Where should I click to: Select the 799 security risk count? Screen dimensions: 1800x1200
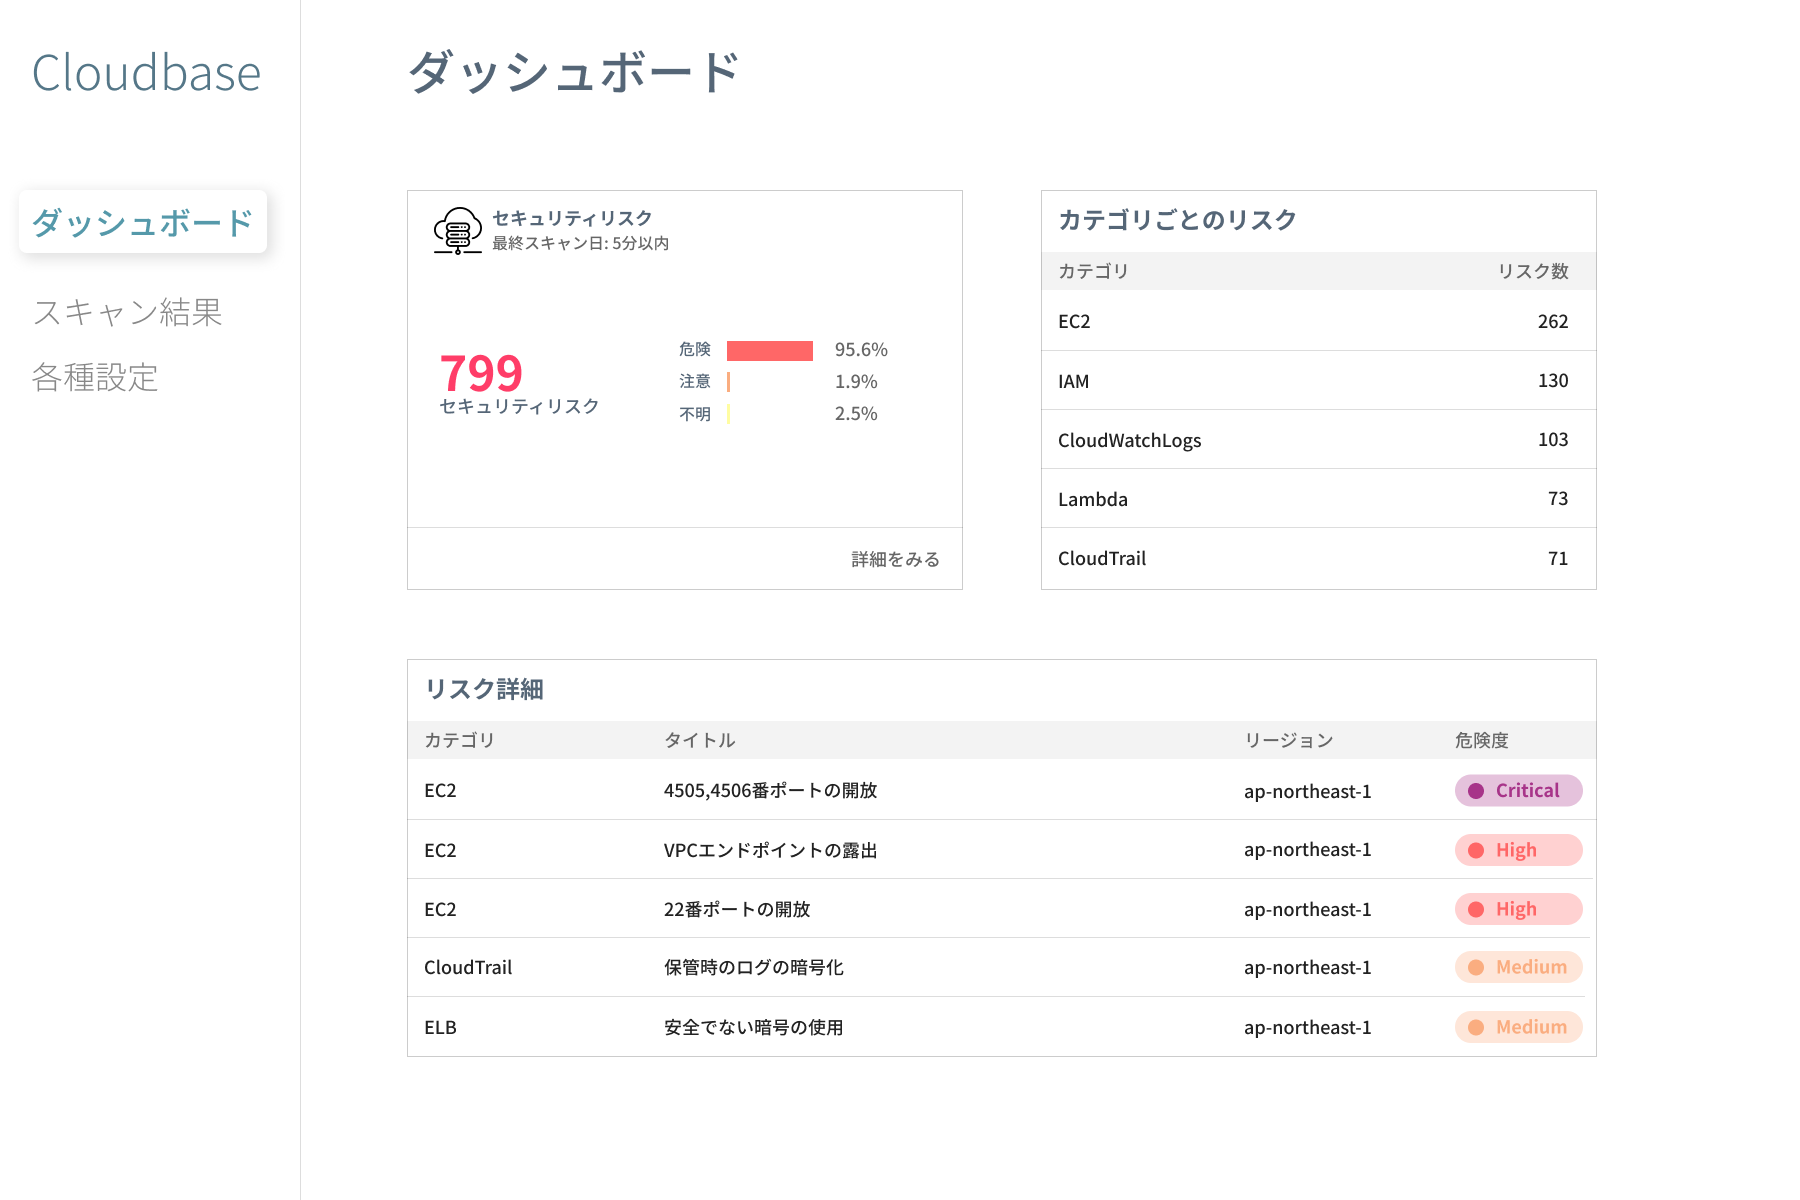pos(481,374)
